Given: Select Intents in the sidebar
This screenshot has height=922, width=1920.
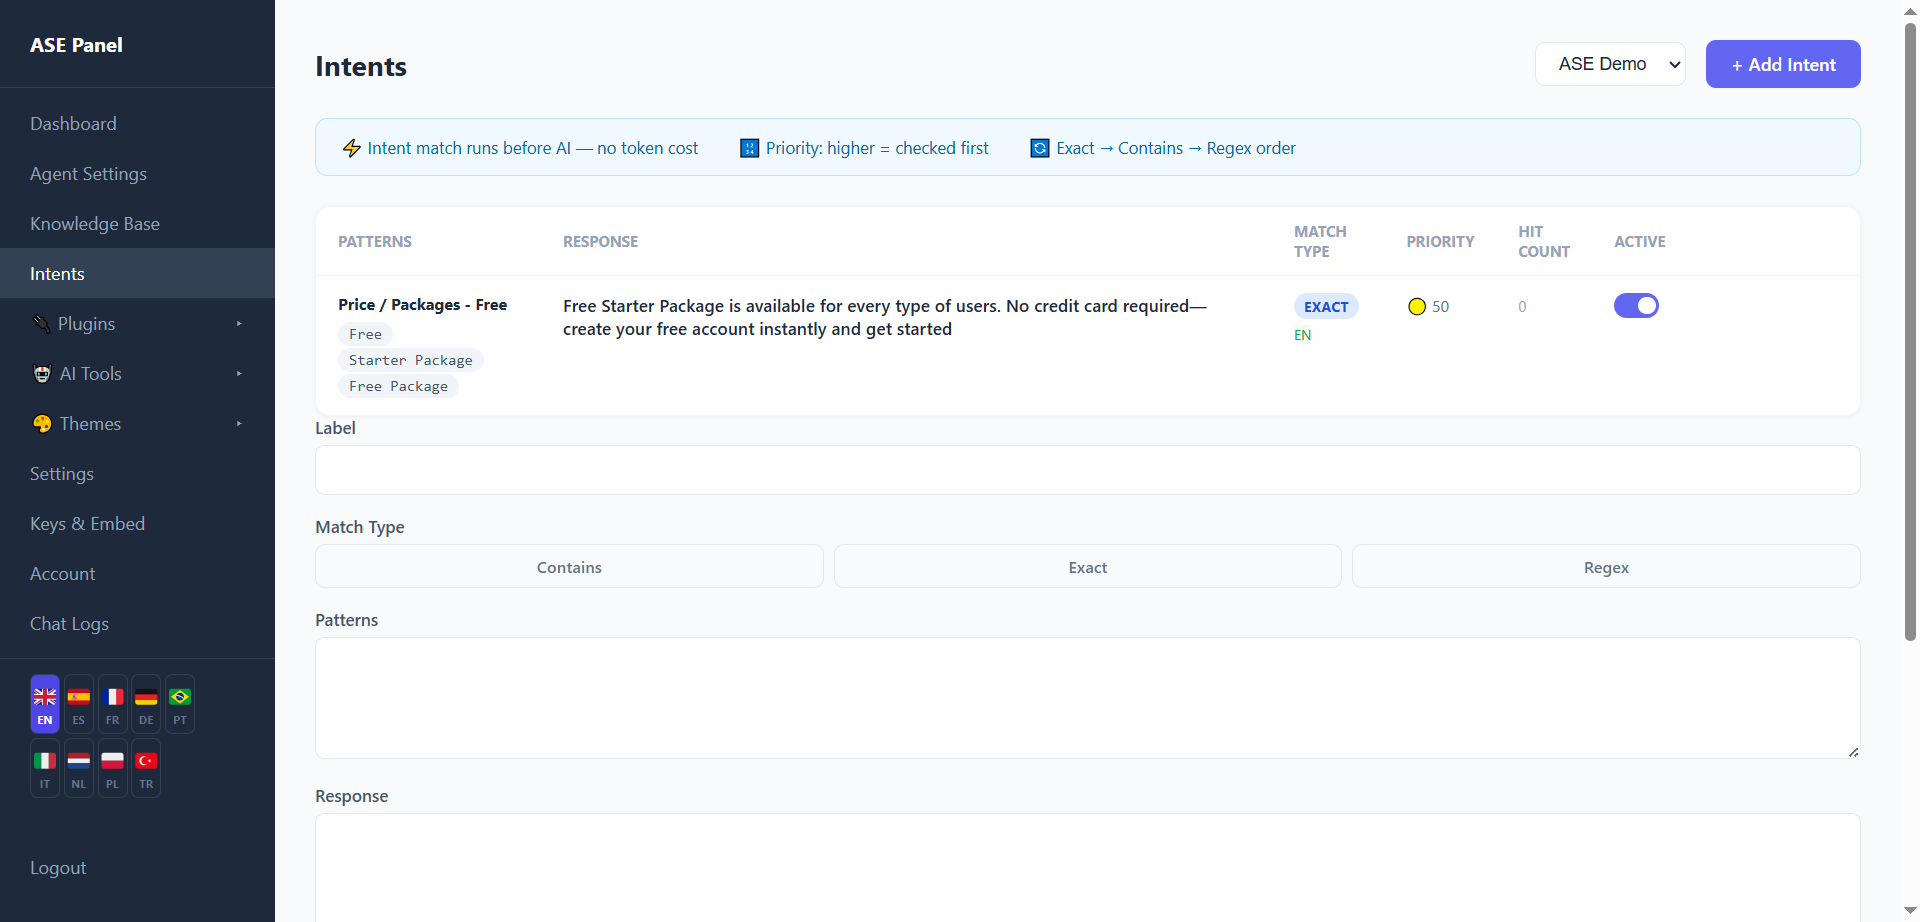Looking at the screenshot, I should tap(137, 274).
